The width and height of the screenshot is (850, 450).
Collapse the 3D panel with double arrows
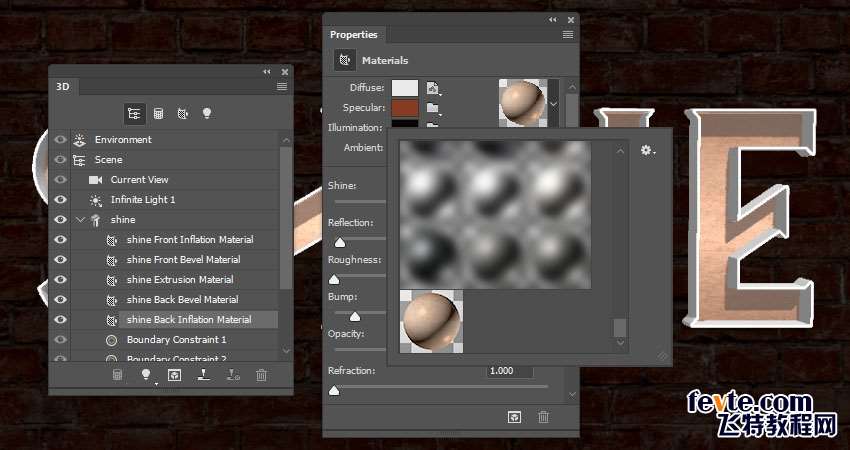tap(267, 72)
